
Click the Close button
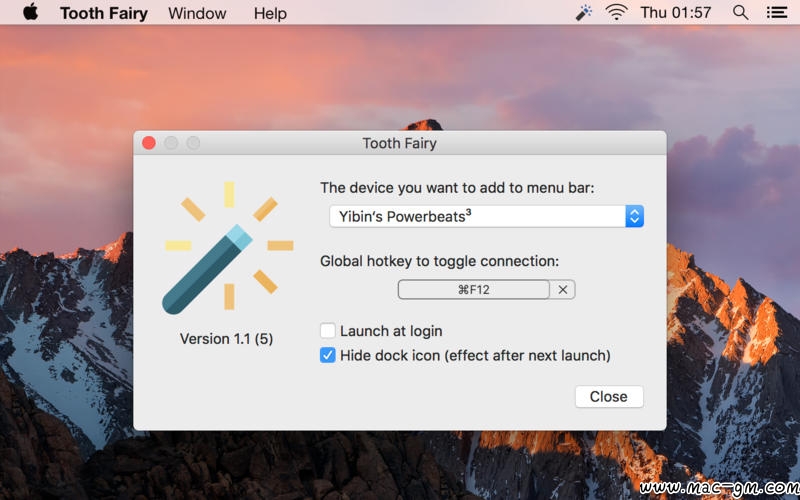point(609,396)
